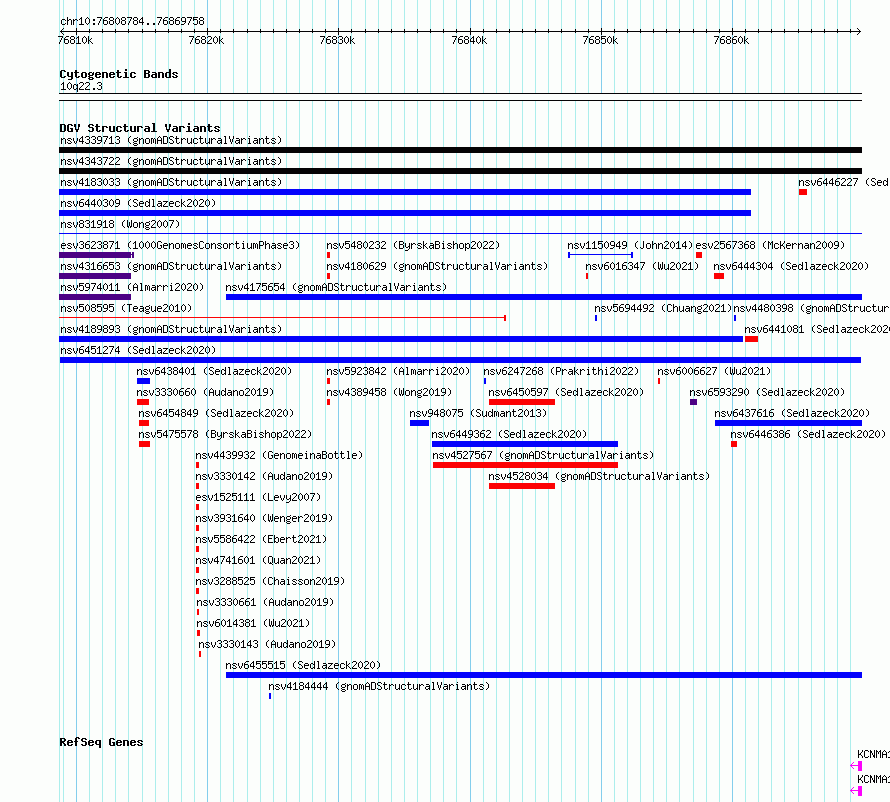Select nsv5586422 (Ebert2021) label
The image size is (890, 802).
coord(261,539)
